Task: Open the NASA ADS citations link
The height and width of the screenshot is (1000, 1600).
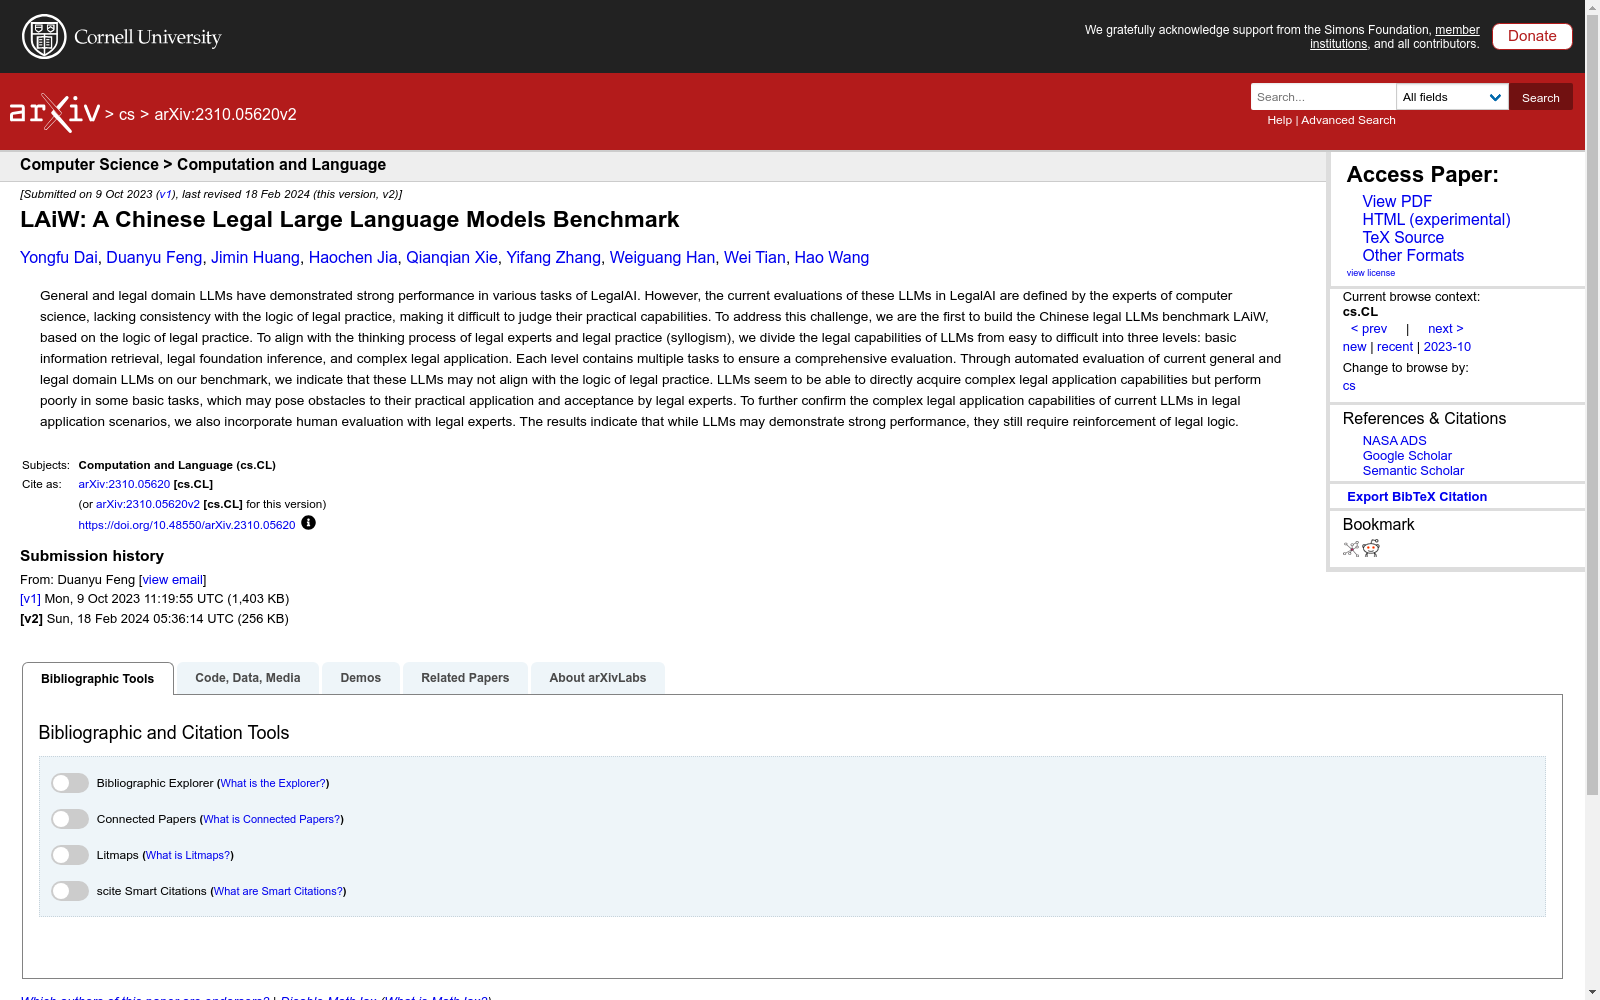Action: click(1394, 440)
